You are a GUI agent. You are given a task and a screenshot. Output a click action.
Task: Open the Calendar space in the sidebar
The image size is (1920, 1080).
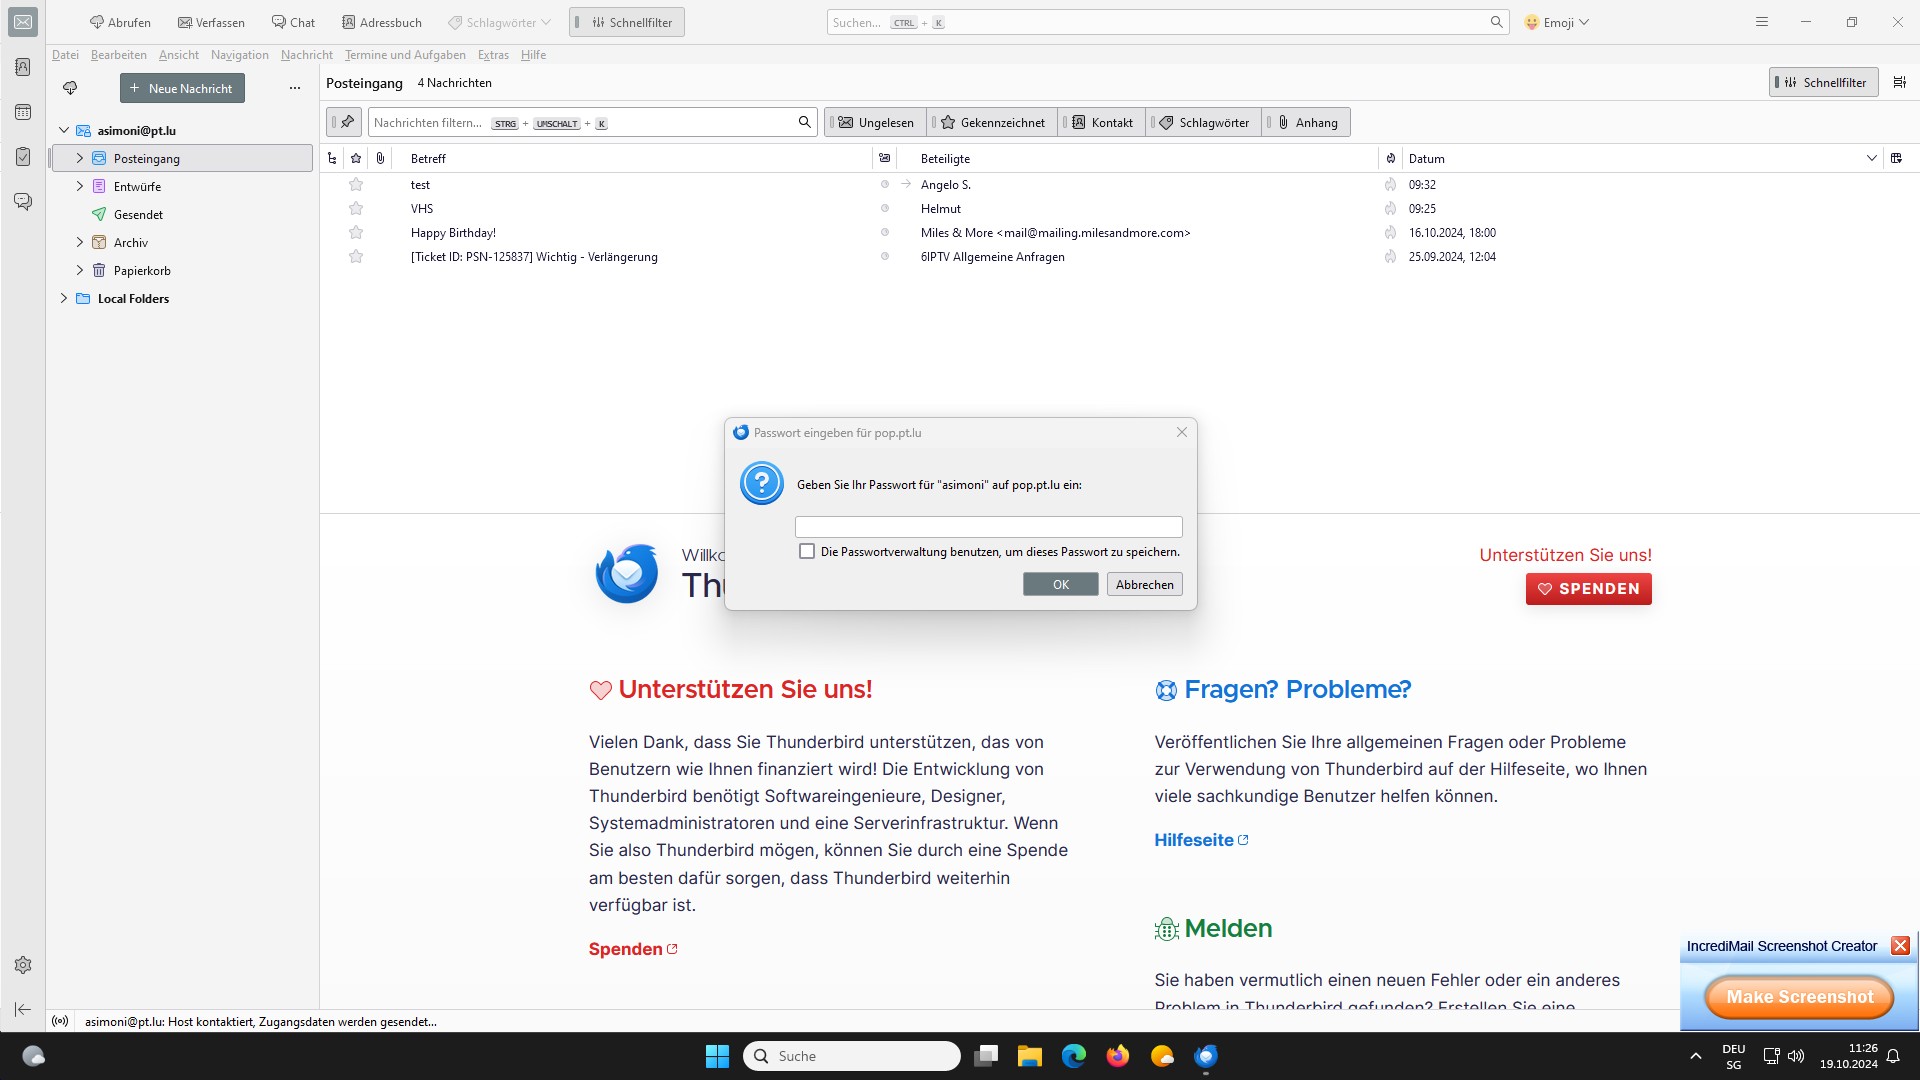click(x=23, y=112)
